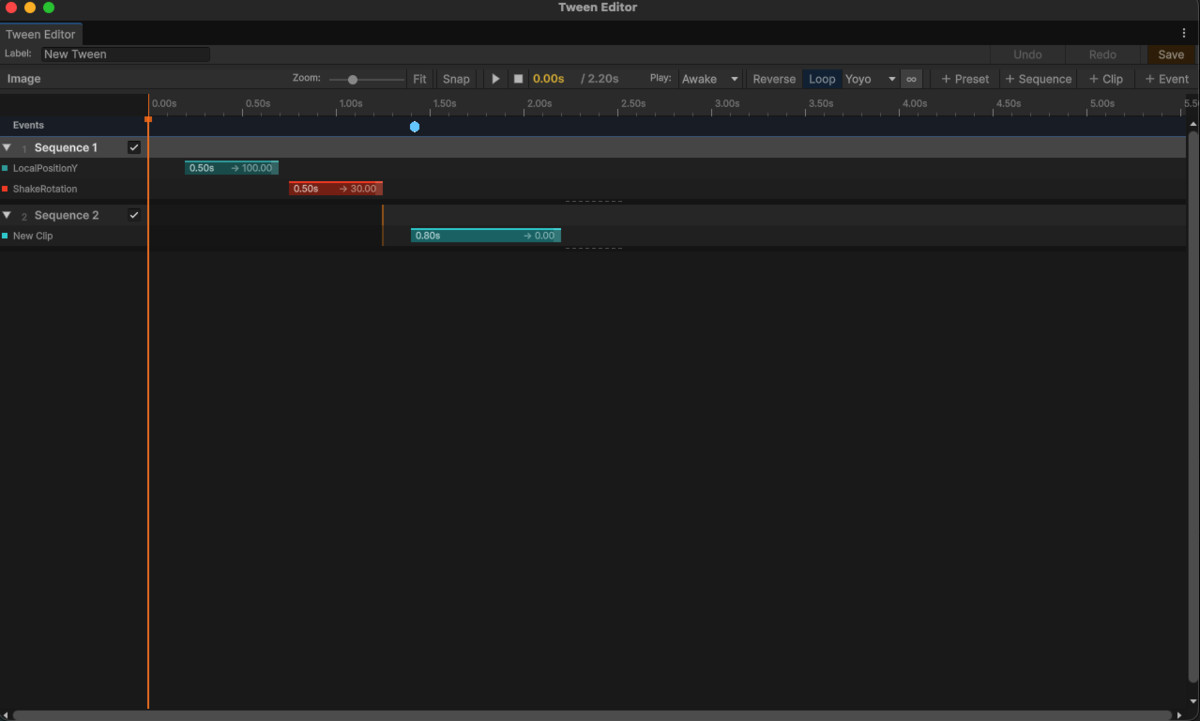Click the Undo button
Viewport: 1200px width, 721px height.
pos(1027,55)
